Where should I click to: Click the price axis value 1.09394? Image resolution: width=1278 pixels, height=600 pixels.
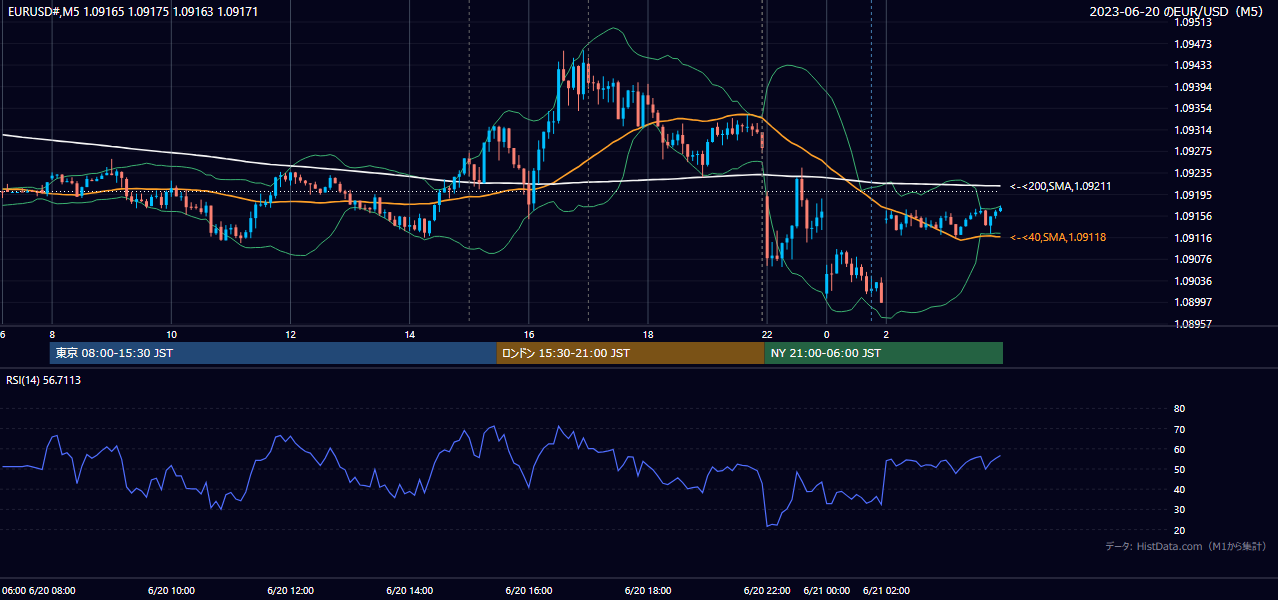click(x=1194, y=87)
